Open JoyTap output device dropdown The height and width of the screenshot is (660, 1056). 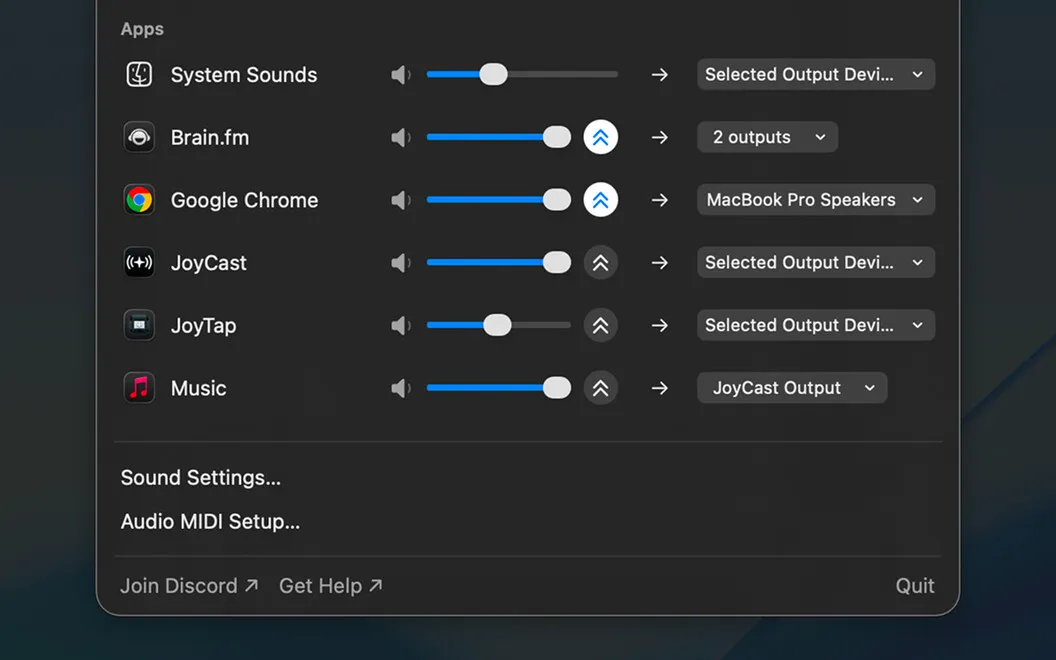tap(816, 325)
